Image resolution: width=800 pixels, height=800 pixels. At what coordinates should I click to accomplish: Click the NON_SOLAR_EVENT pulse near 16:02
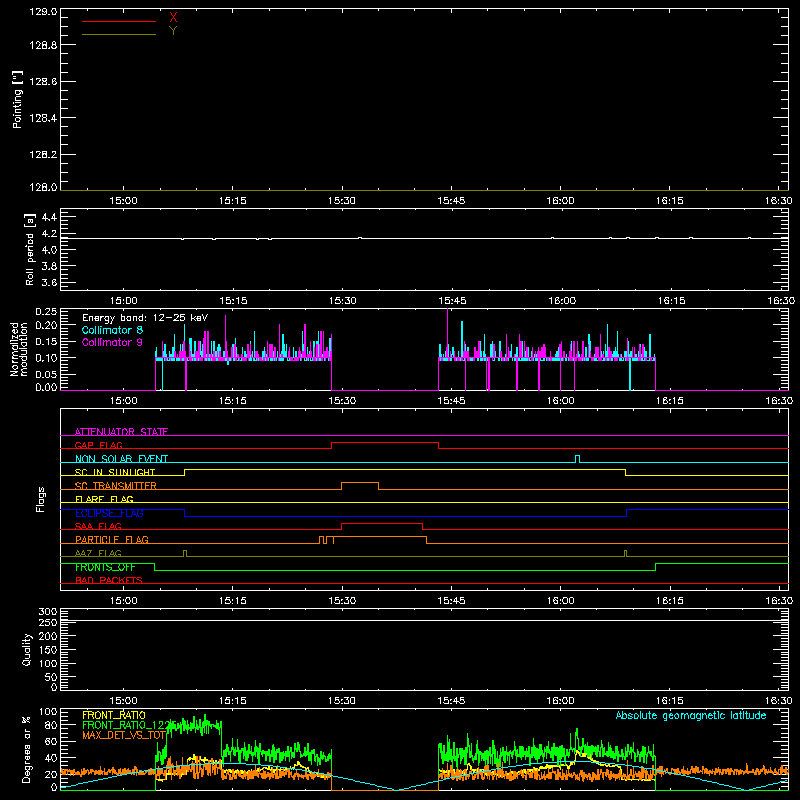click(578, 459)
